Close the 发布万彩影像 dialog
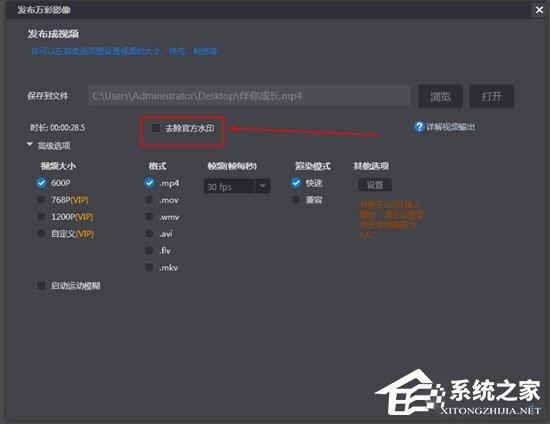The height and width of the screenshot is (424, 550). (x=539, y=10)
